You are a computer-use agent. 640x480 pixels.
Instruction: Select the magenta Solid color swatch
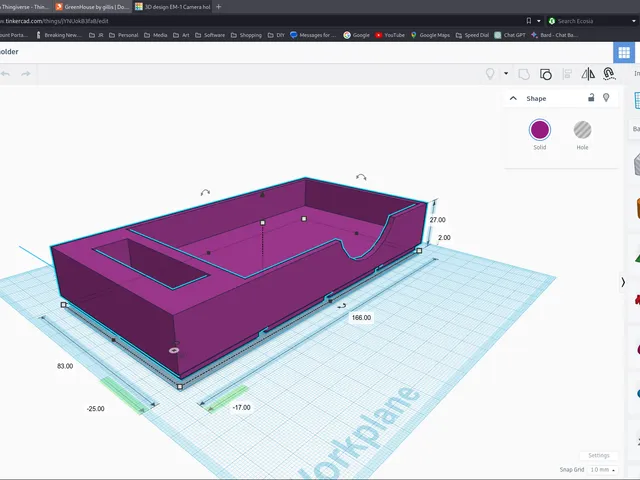point(540,130)
